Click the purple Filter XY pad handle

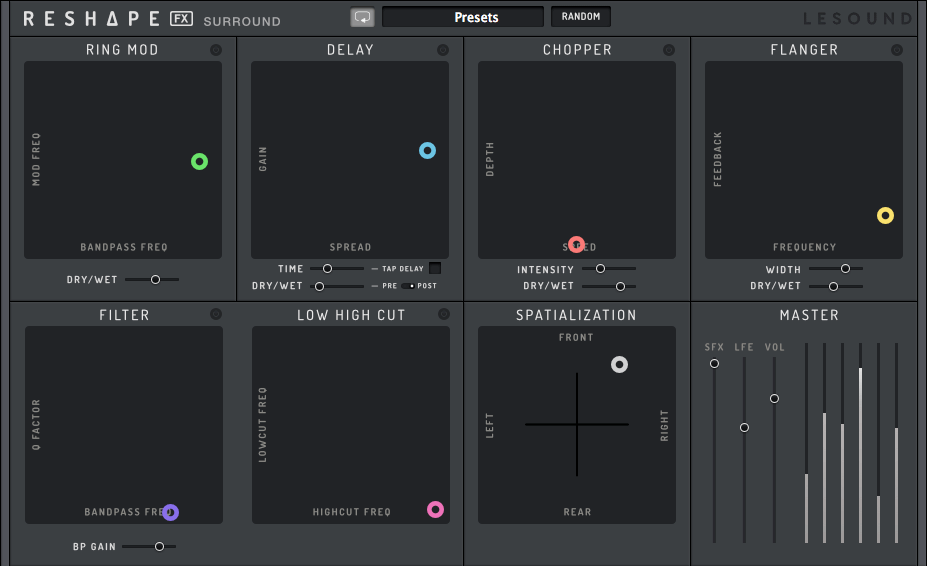[x=170, y=512]
